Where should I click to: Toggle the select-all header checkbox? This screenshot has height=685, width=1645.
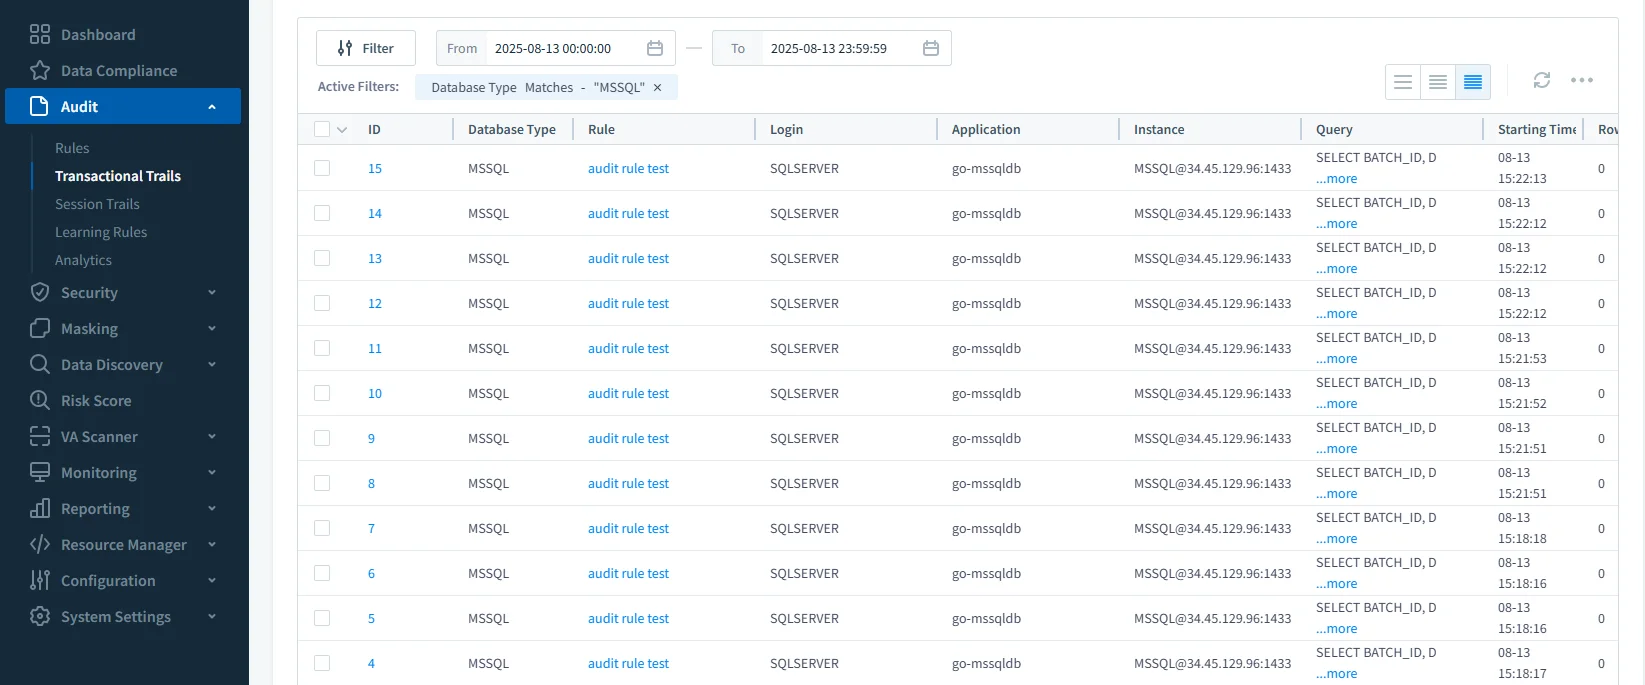[x=322, y=129]
